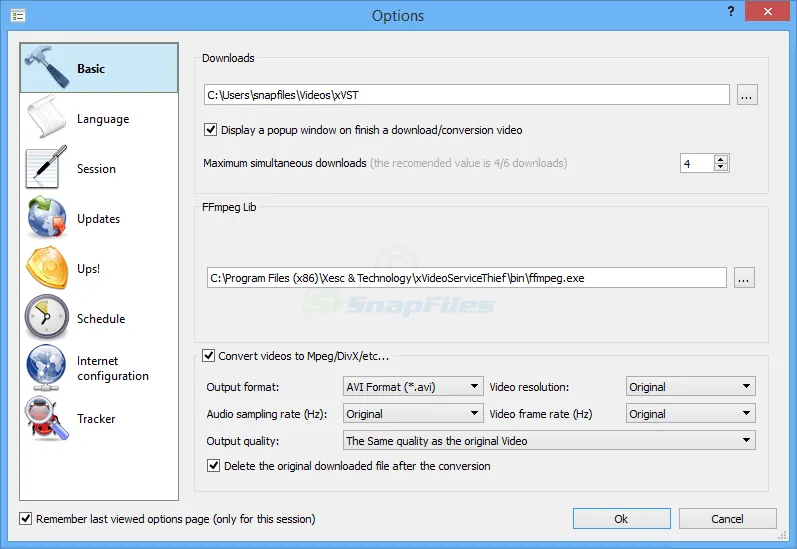Viewport: 797px width, 549px height.
Task: Click the 'FFmpeg Lib' group title
Action: point(229,207)
